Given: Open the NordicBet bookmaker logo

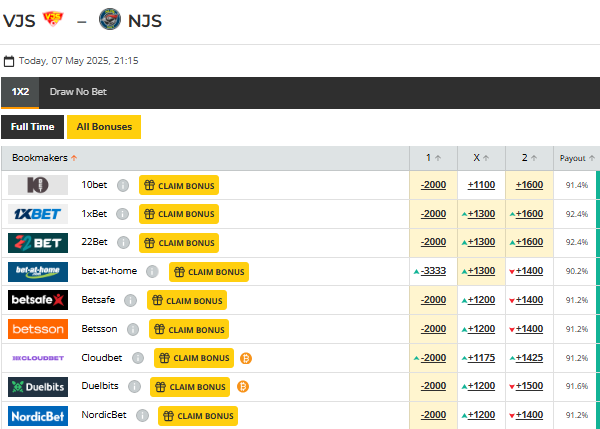Looking at the screenshot, I should [38, 416].
